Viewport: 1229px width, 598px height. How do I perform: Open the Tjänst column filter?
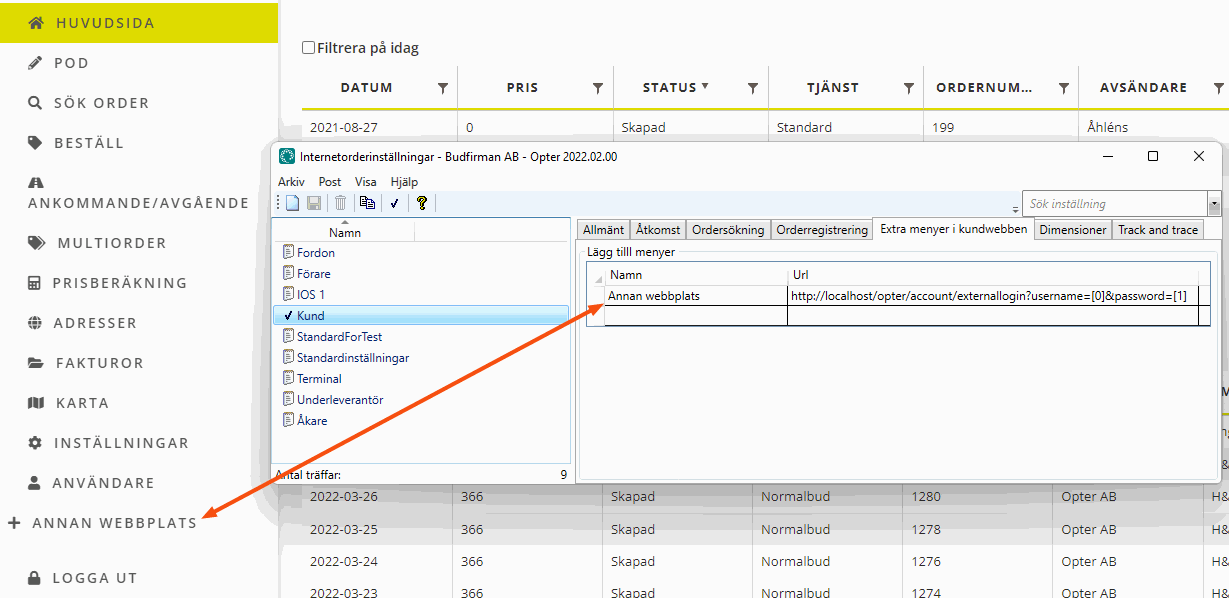tap(908, 88)
